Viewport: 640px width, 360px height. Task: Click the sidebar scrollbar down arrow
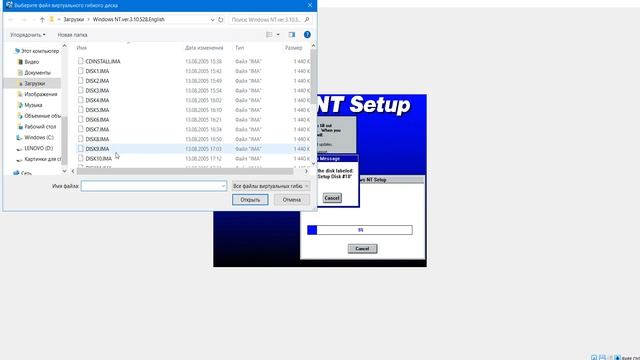tap(64, 171)
